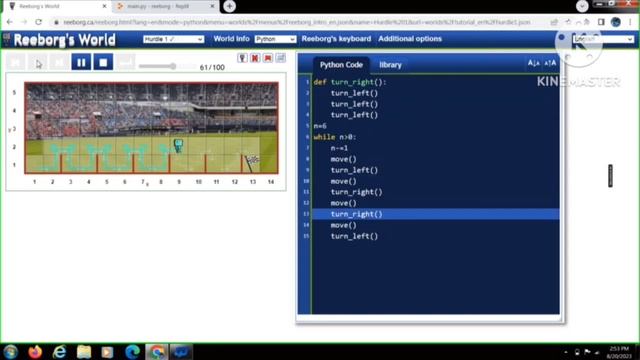Click the red flag icon above the world

pos(268,58)
